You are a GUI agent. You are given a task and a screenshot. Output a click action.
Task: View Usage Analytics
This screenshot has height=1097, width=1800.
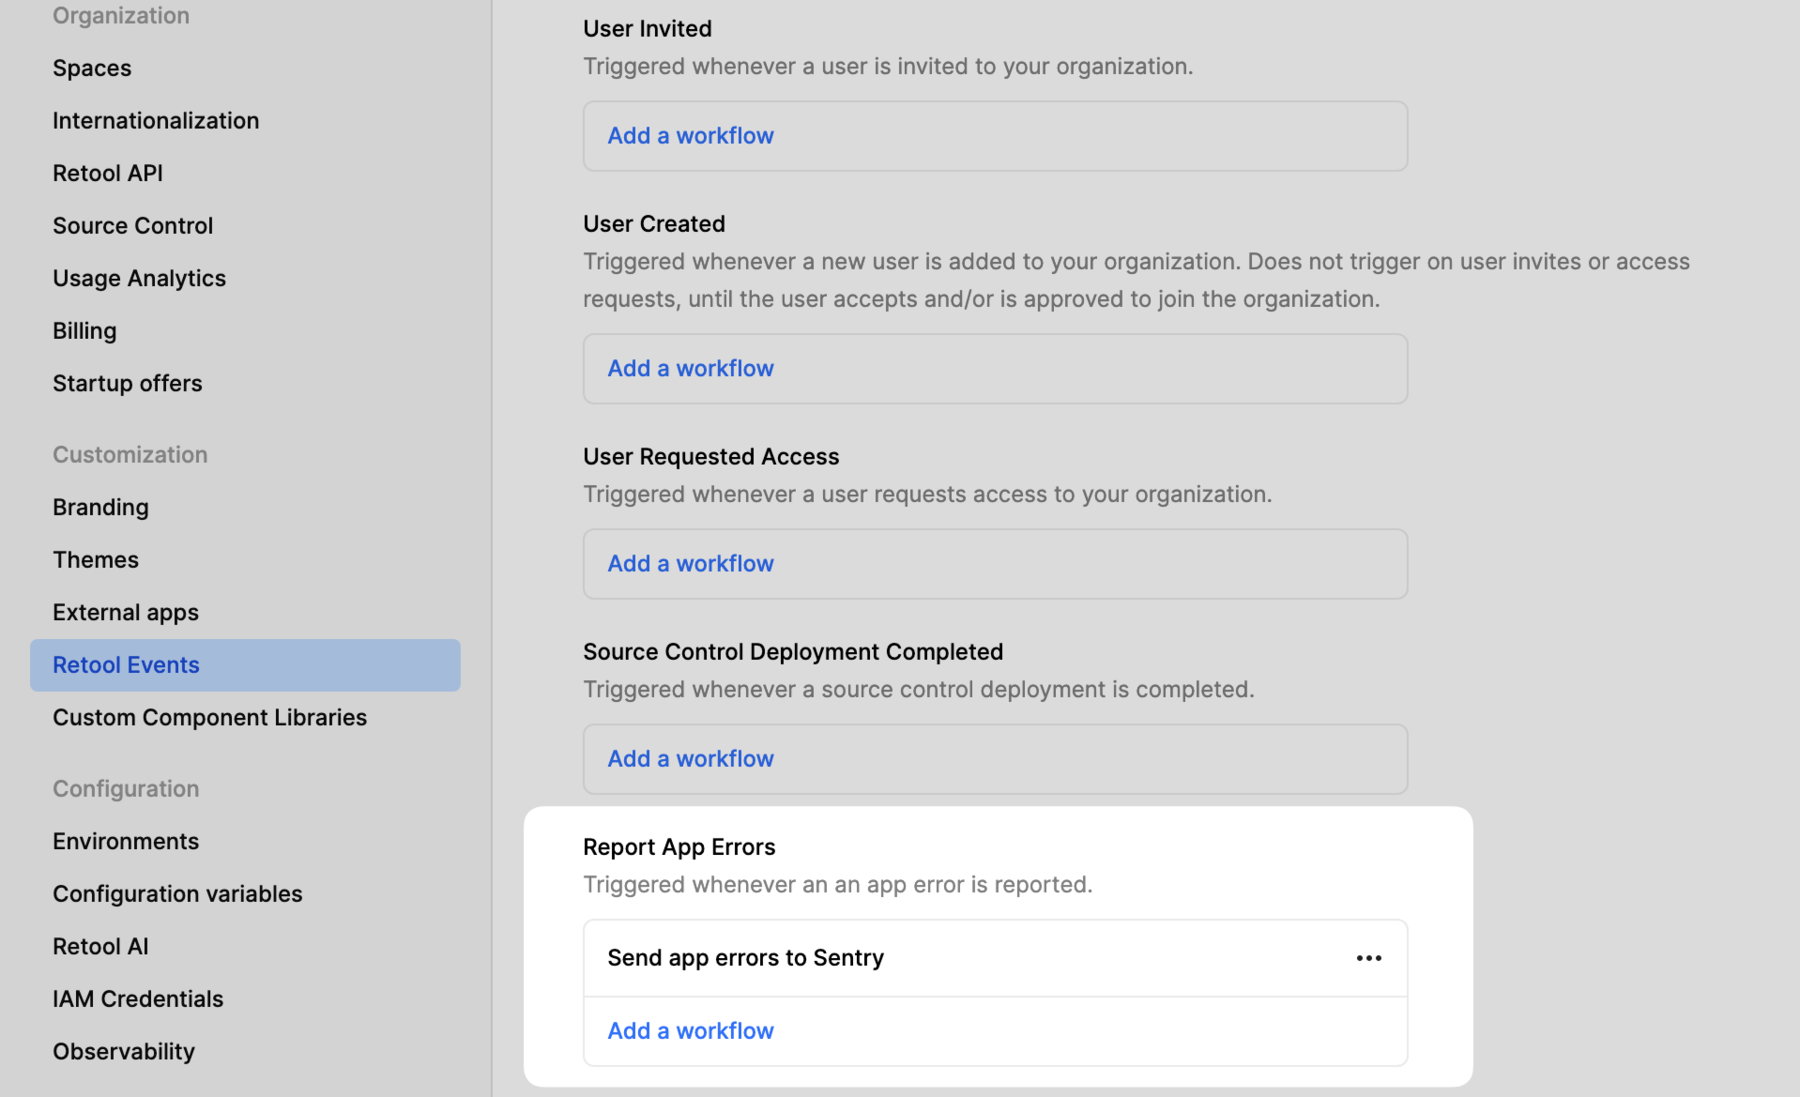pos(139,278)
